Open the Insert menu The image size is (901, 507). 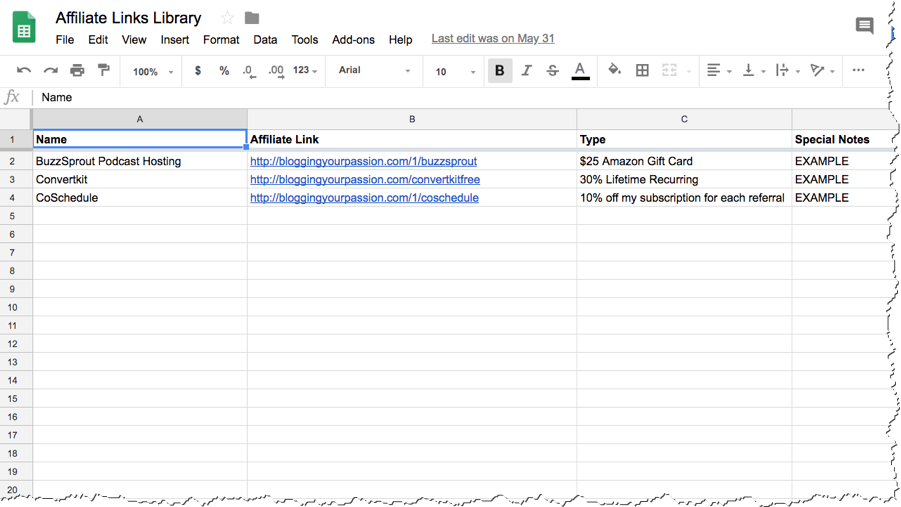pyautogui.click(x=175, y=40)
